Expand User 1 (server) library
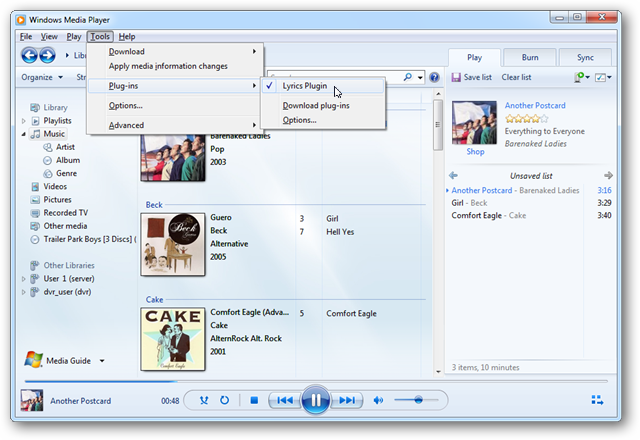Image resolution: width=640 pixels, height=440 pixels. pyautogui.click(x=23, y=279)
